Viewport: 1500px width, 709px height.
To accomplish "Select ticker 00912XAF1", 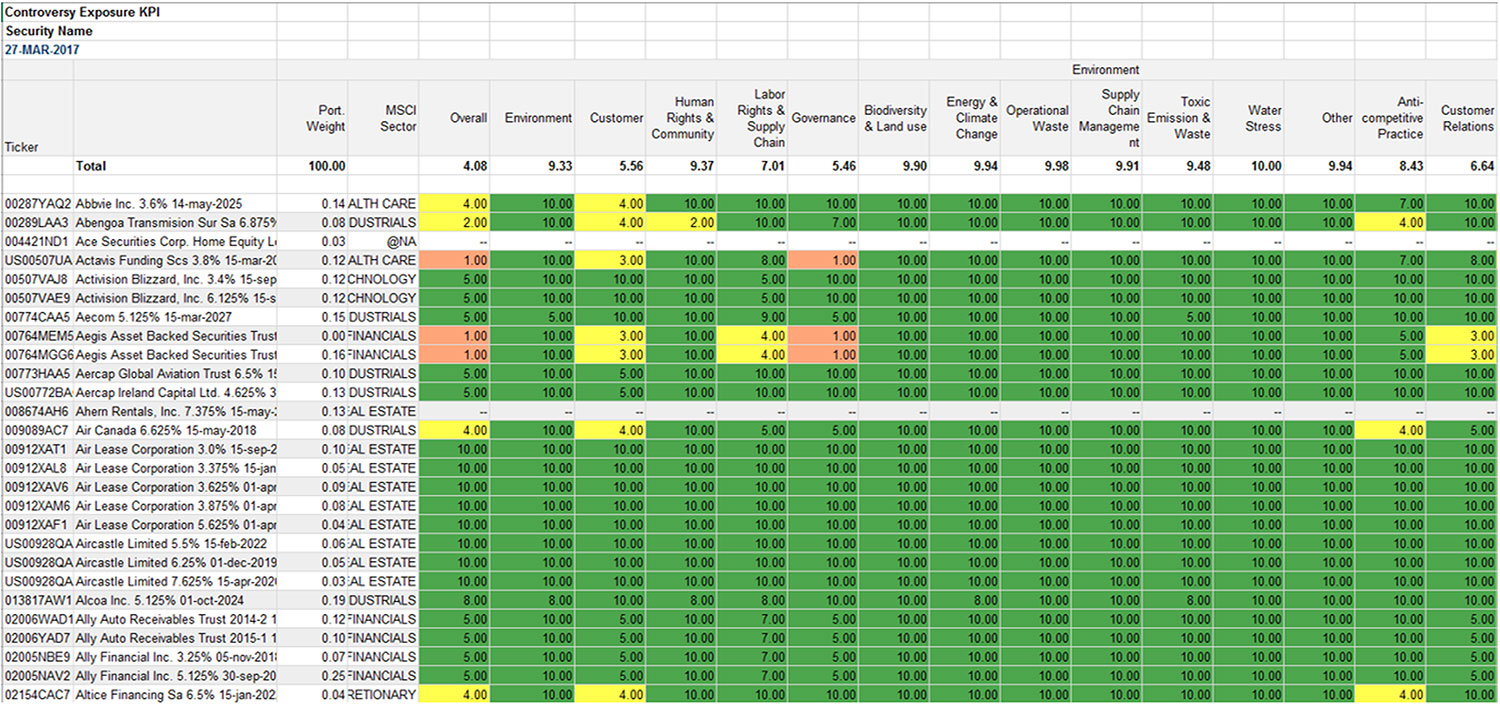I will pyautogui.click(x=38, y=524).
